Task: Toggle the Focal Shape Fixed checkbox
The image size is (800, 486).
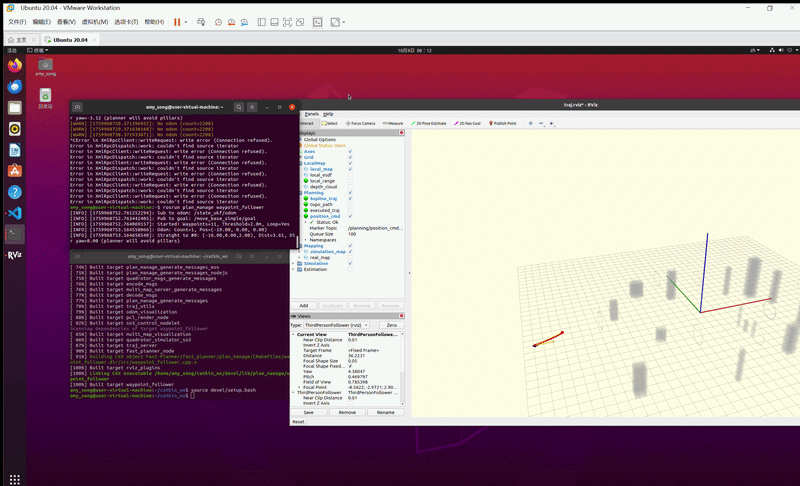Action: point(350,366)
